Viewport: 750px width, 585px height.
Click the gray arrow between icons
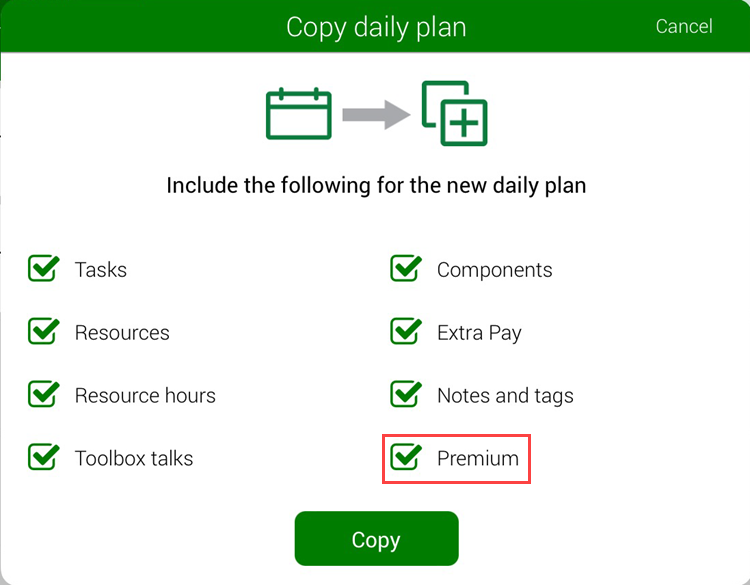[x=376, y=115]
